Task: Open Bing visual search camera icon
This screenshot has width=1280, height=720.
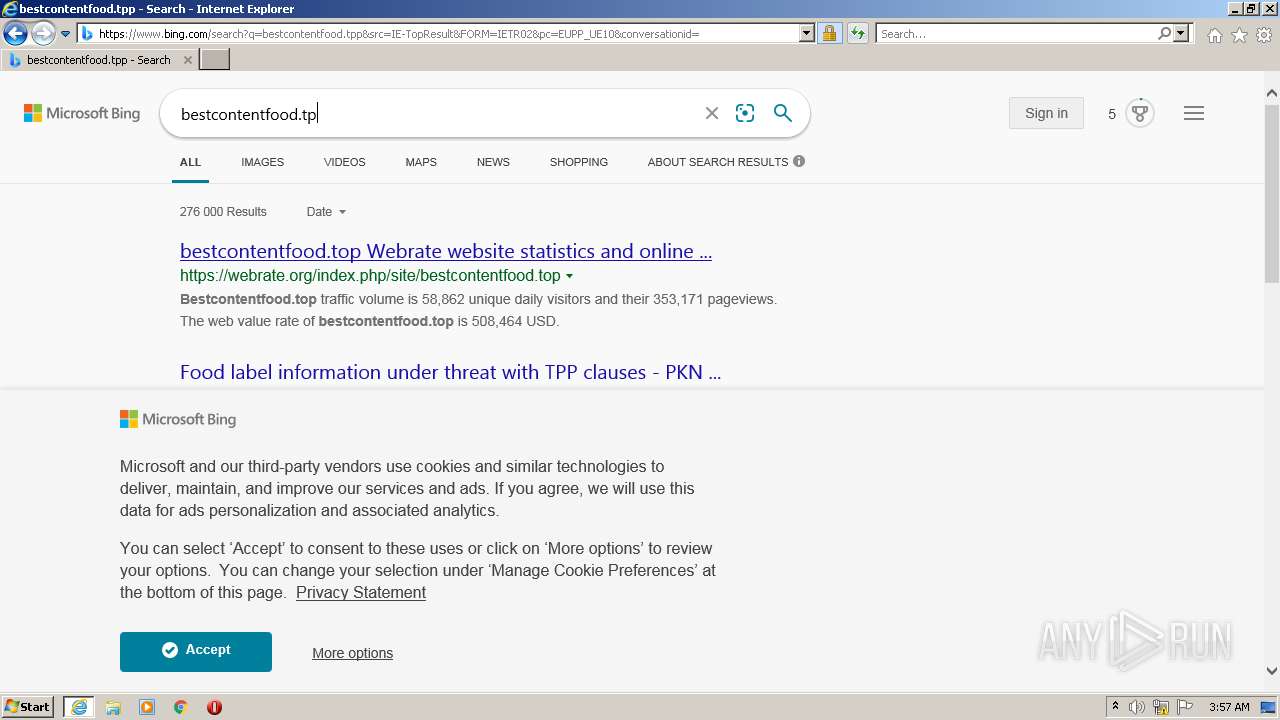Action: (745, 113)
